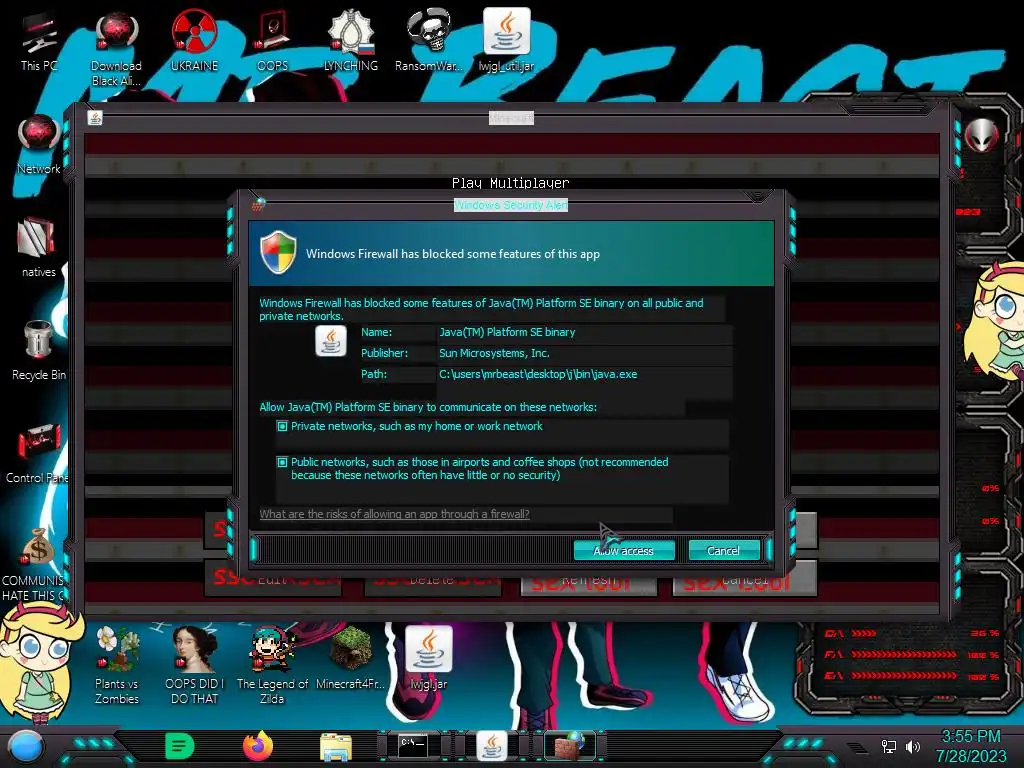
Task: Open the Control Panel desktop icon
Action: click(39, 453)
